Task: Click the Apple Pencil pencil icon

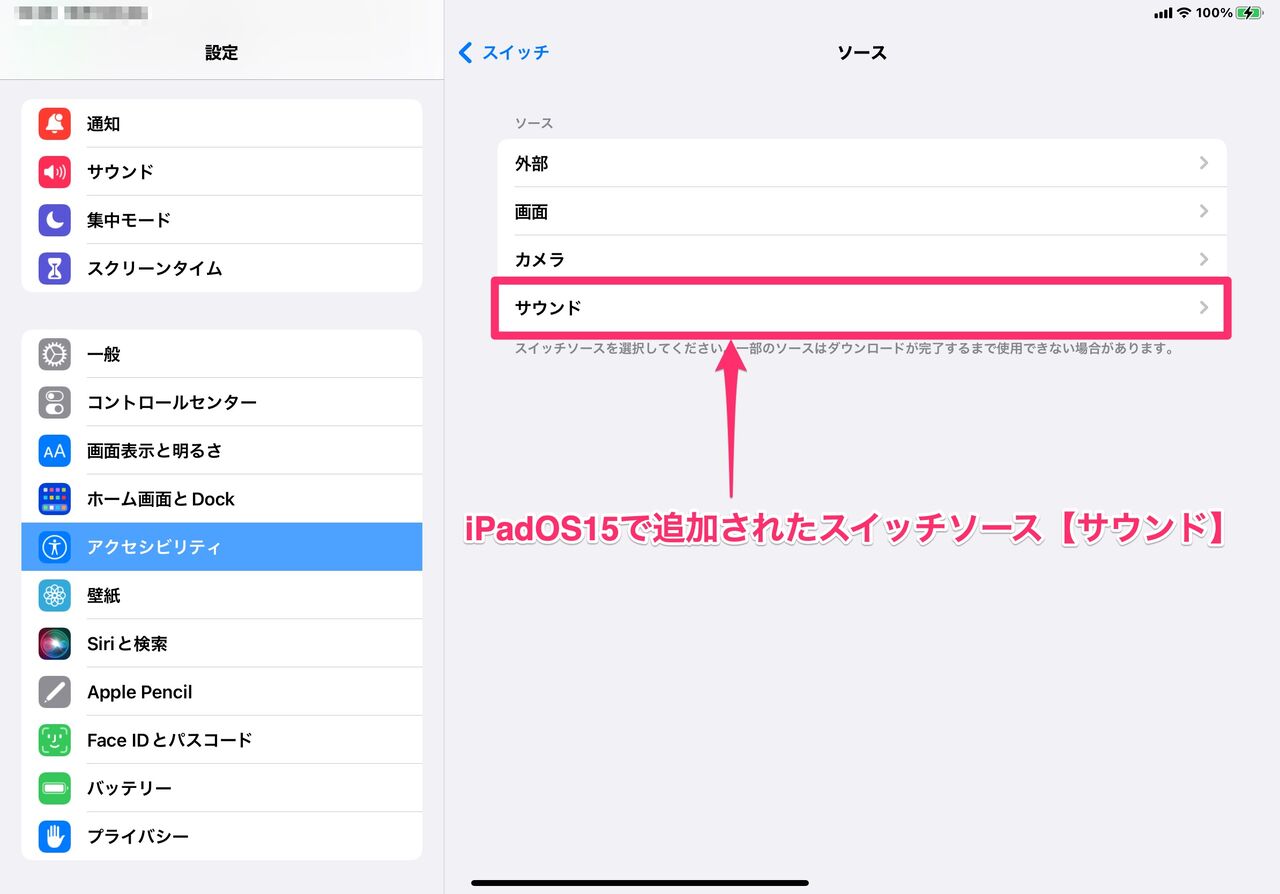Action: click(54, 691)
